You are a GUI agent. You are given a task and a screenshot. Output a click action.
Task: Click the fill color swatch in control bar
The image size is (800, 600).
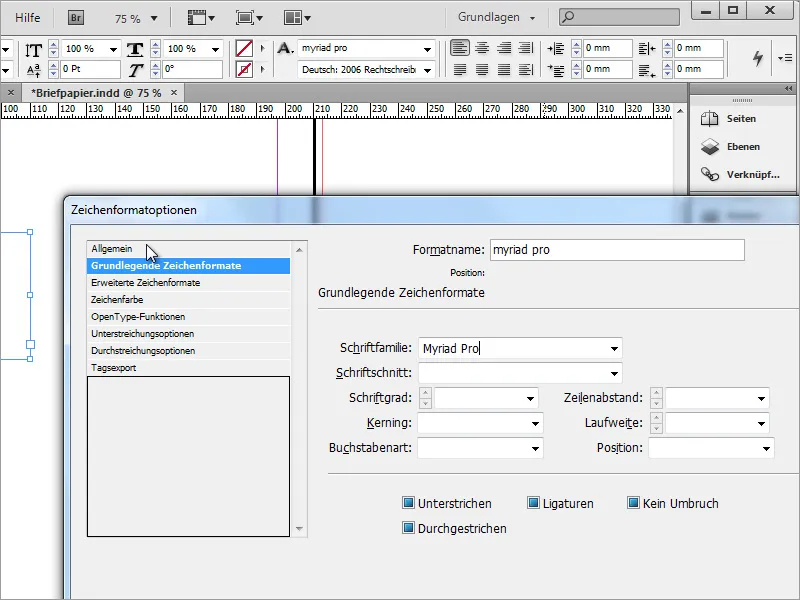pyautogui.click(x=244, y=48)
